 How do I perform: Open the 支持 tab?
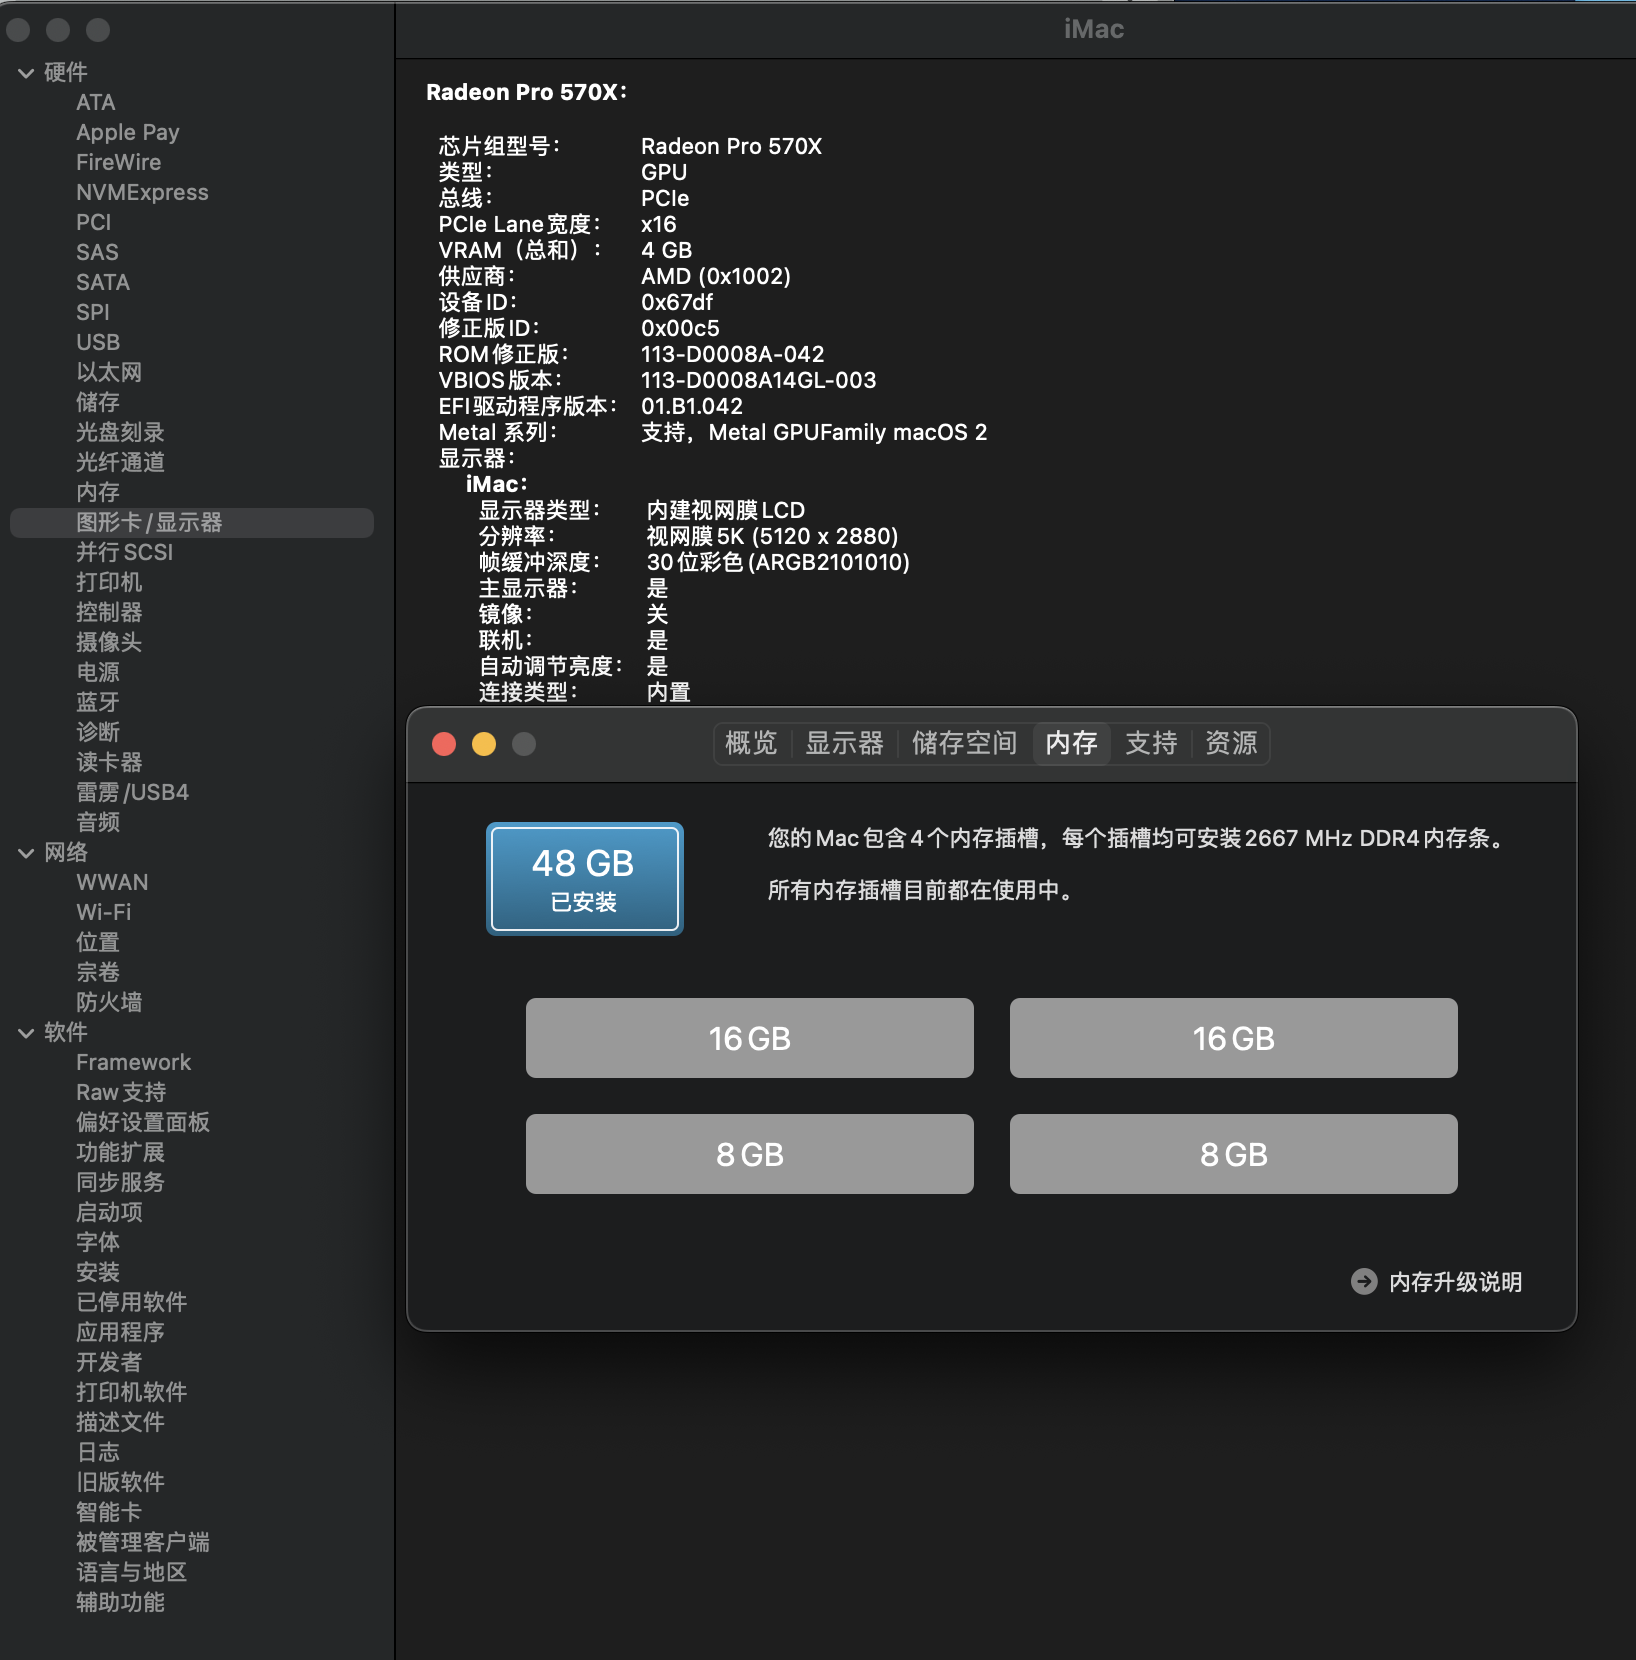point(1151,743)
